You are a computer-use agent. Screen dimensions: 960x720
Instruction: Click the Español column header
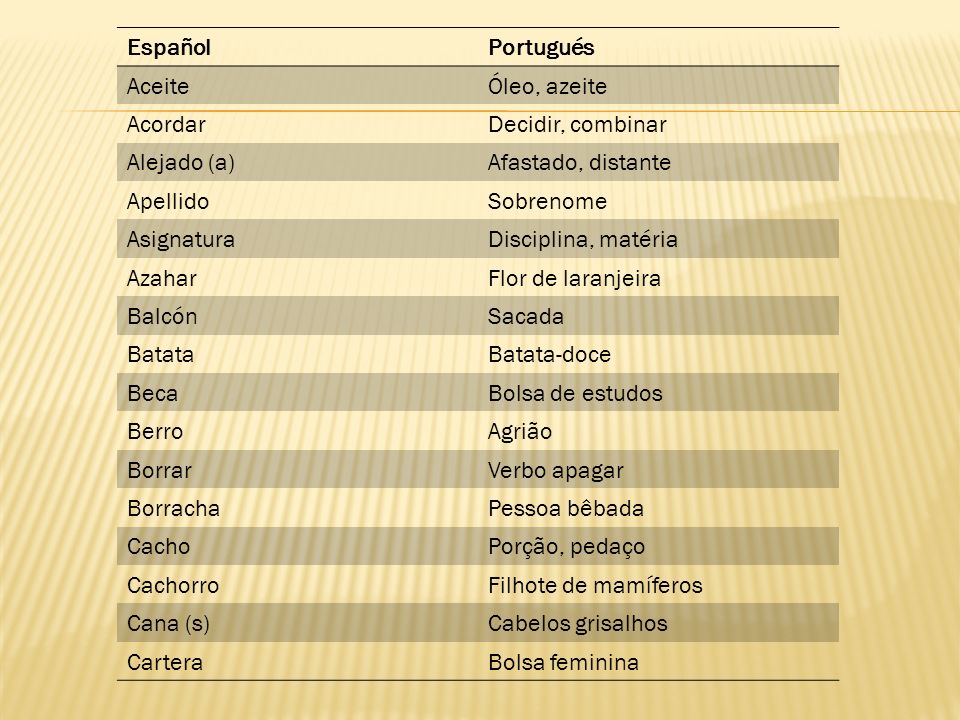tap(169, 48)
